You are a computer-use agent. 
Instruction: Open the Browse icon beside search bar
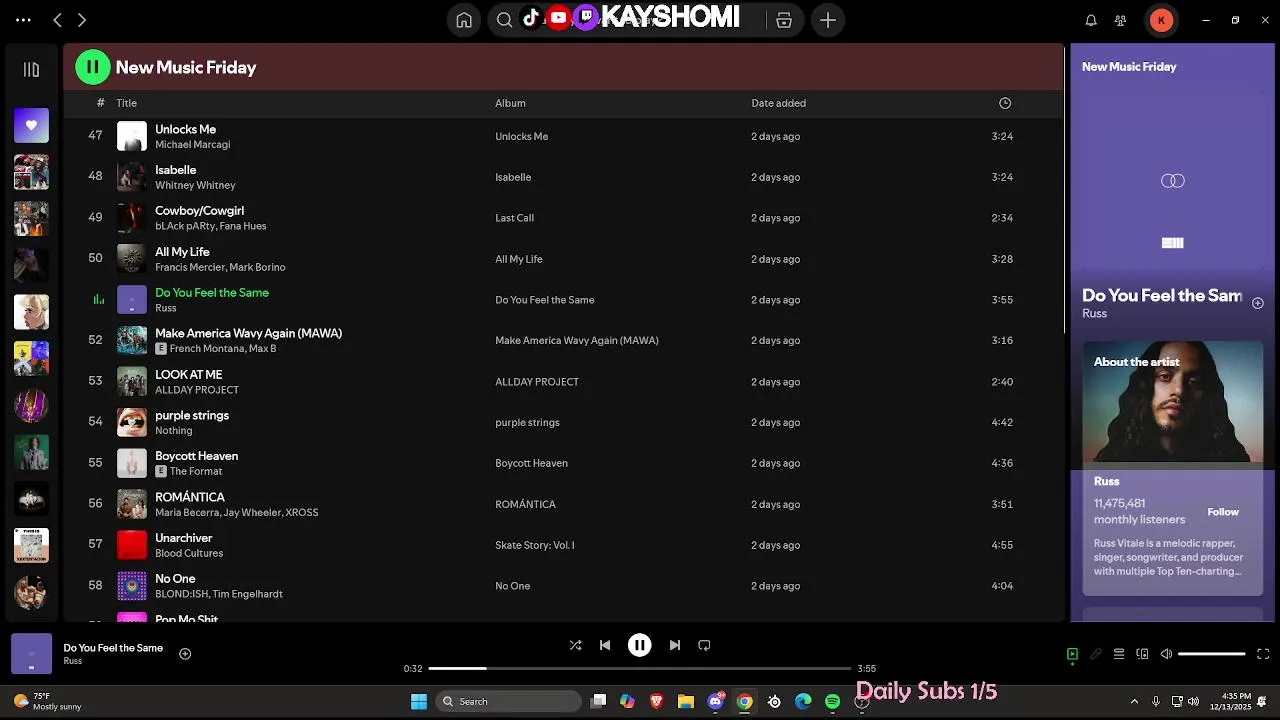tap(784, 20)
